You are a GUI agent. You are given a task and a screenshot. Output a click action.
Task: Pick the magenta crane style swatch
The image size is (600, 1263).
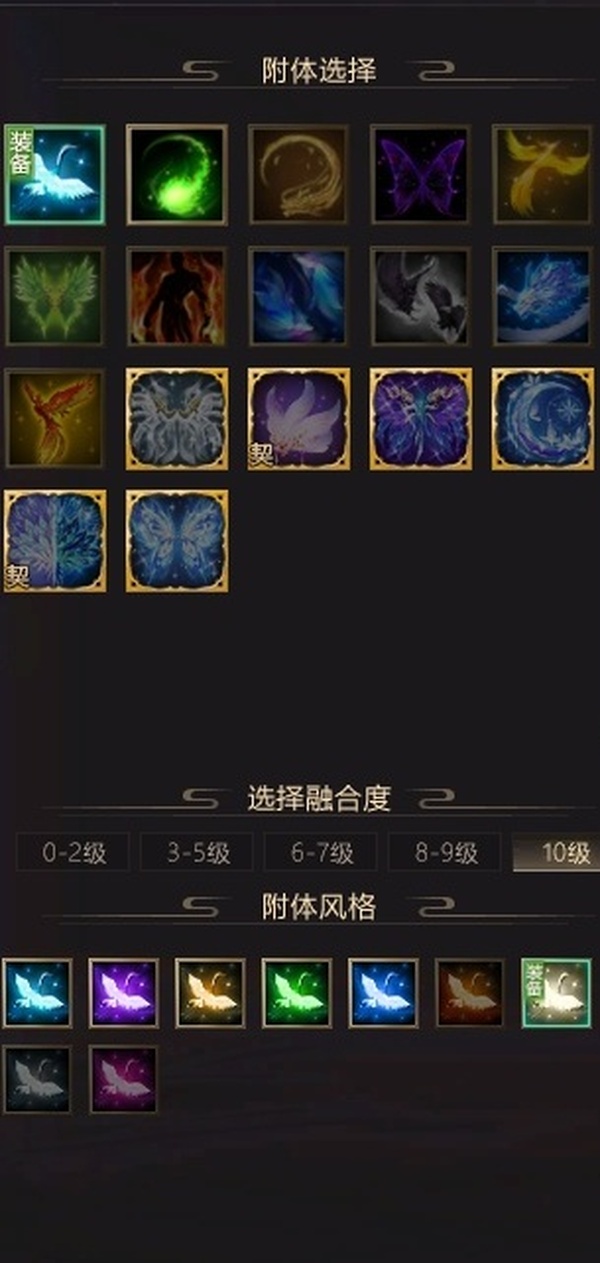123,1079
